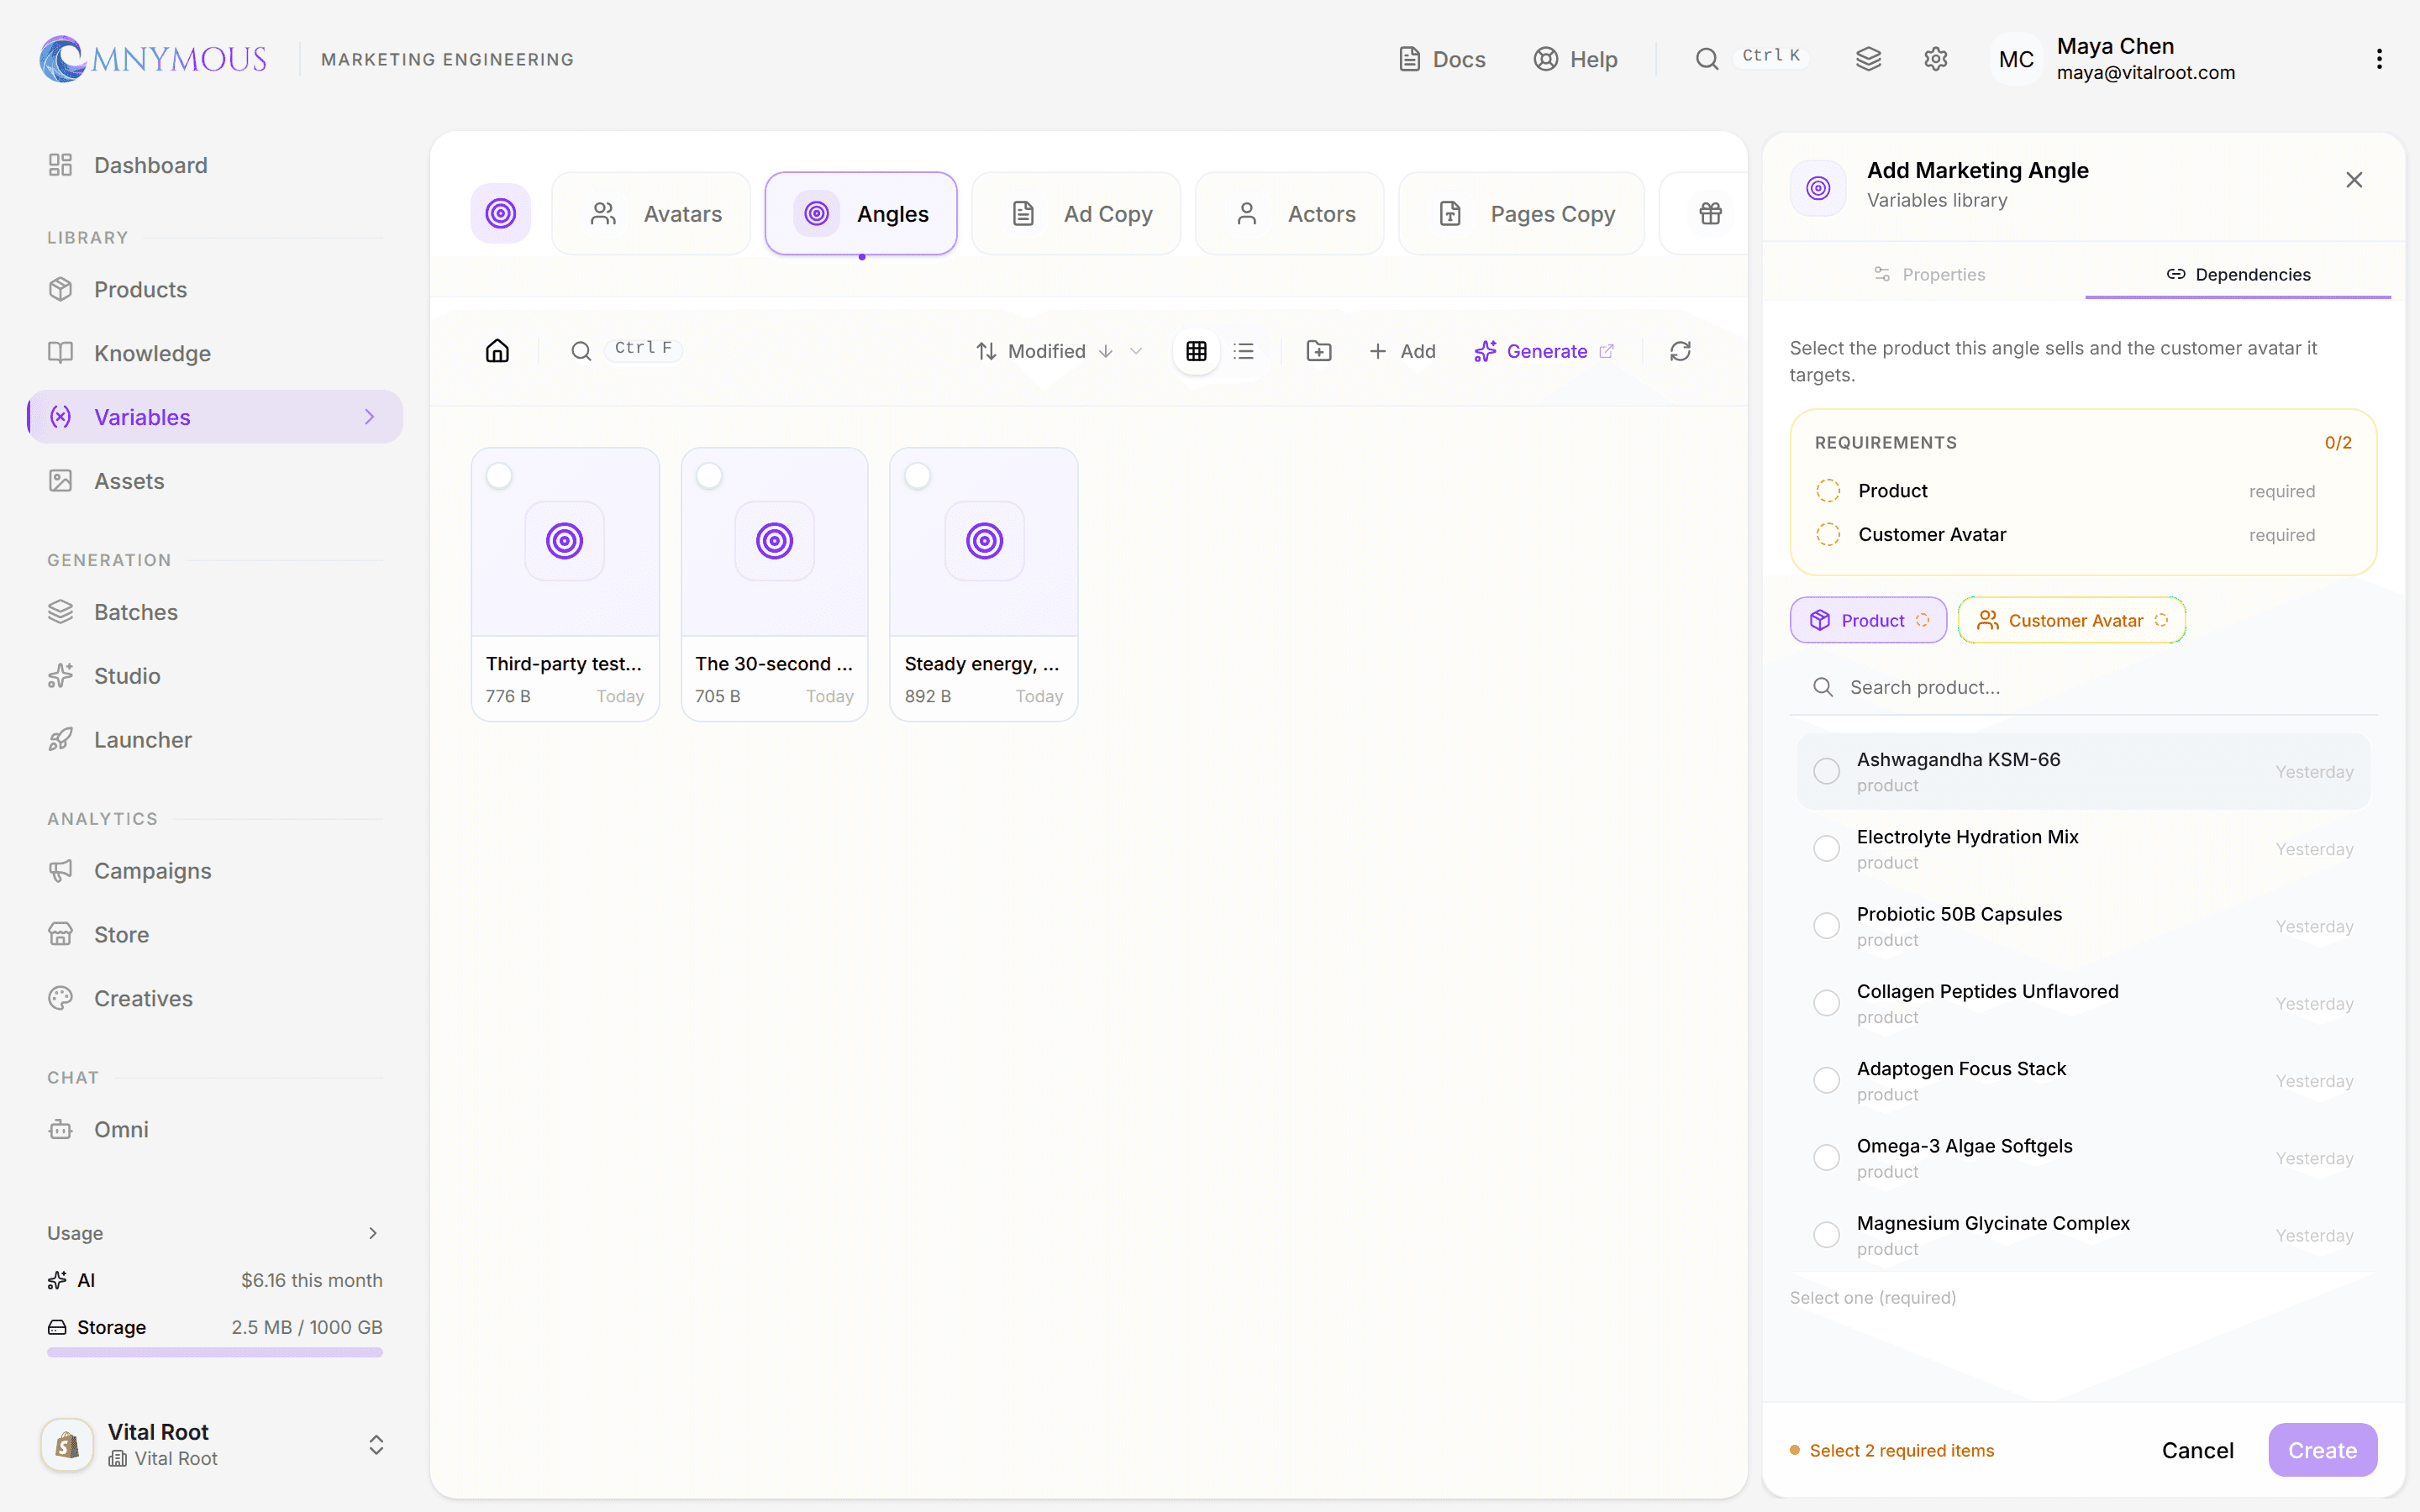The image size is (2420, 1512).
Task: Select Ashwagandha KSM-66 radio button
Action: [x=1827, y=771]
